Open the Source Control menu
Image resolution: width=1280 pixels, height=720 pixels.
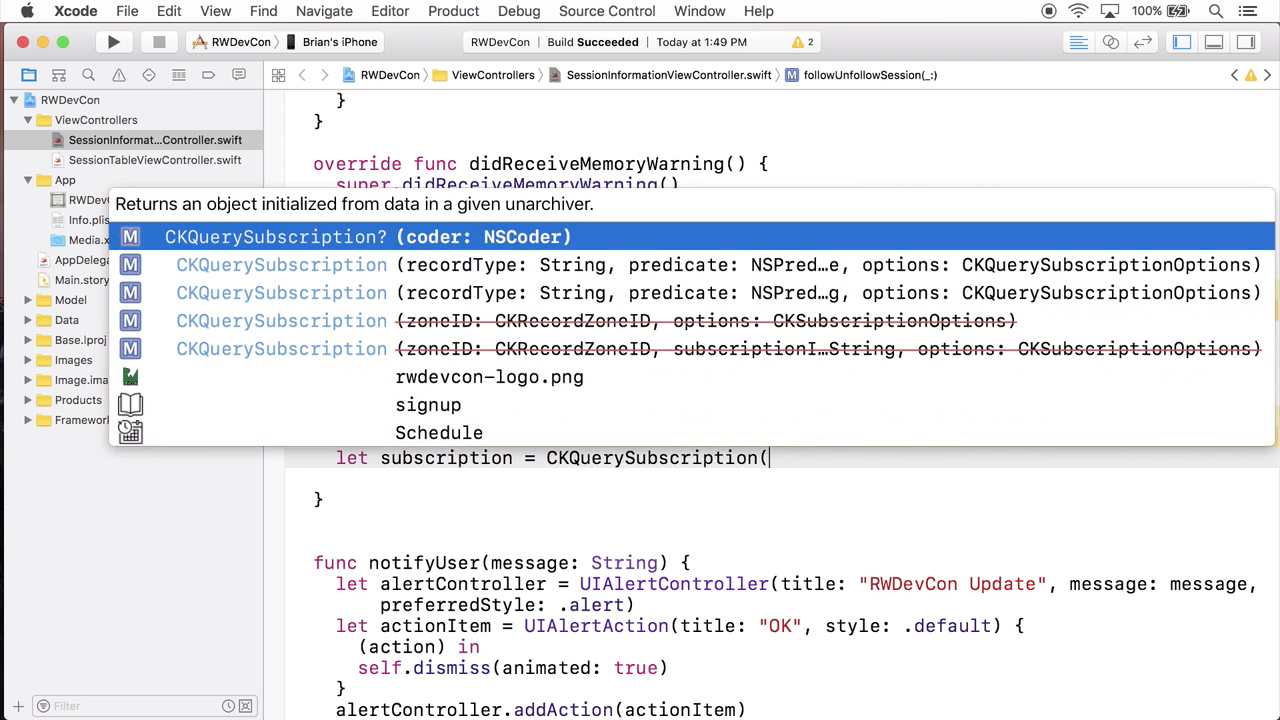click(x=607, y=11)
